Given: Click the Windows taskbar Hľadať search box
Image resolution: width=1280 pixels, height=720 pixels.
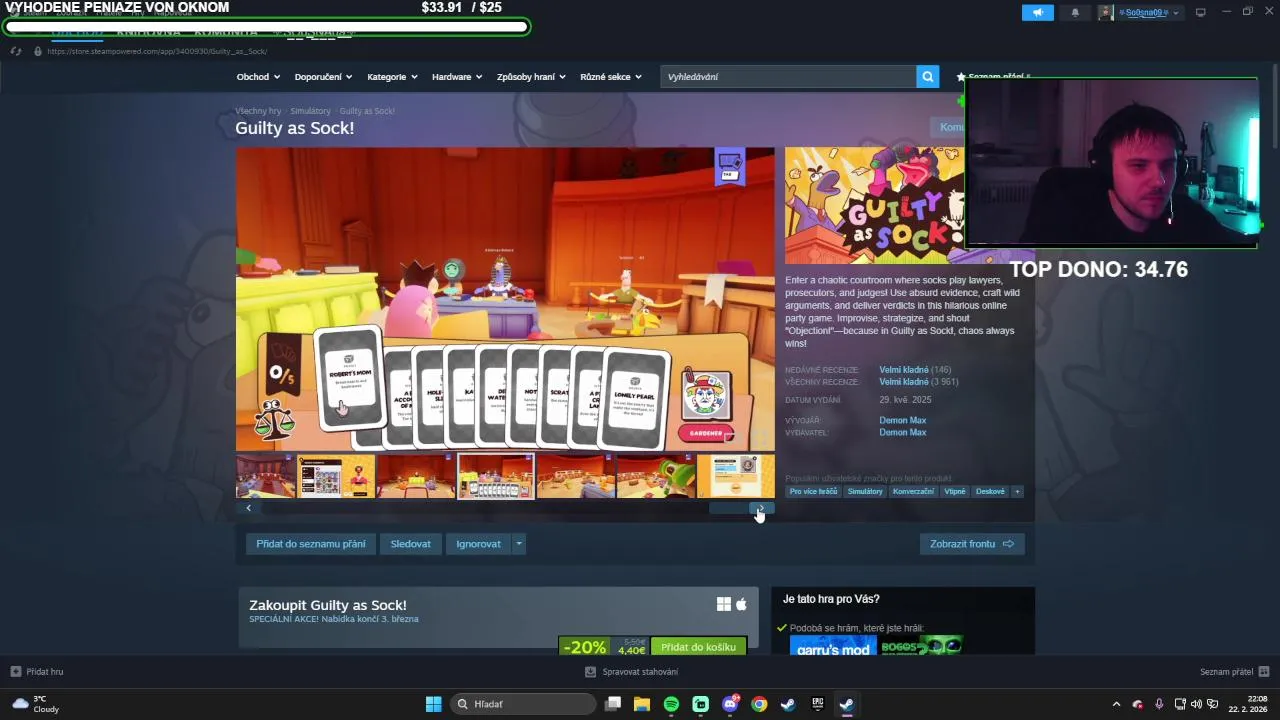Looking at the screenshot, I should tap(523, 704).
